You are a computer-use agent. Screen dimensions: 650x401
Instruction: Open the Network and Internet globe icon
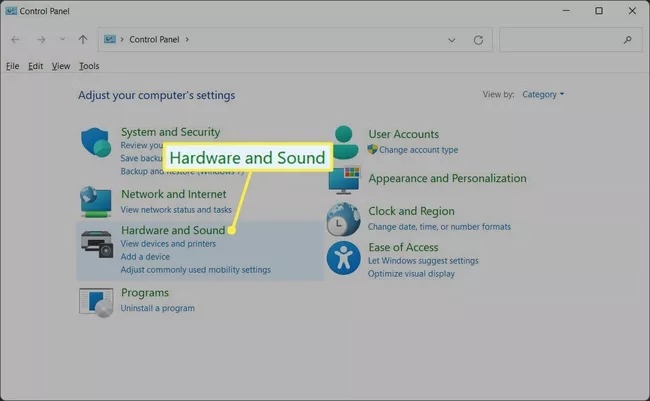(x=96, y=202)
